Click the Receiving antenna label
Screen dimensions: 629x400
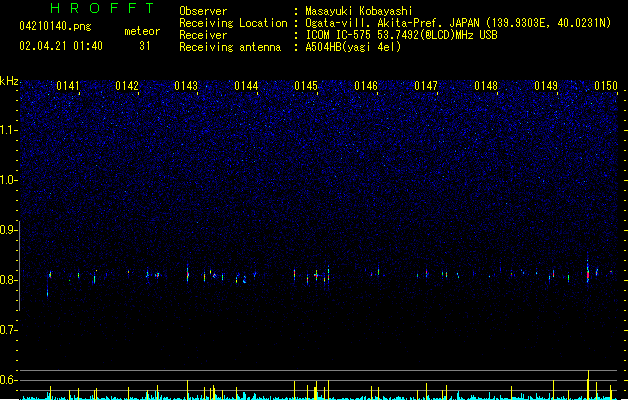pyautogui.click(x=230, y=47)
